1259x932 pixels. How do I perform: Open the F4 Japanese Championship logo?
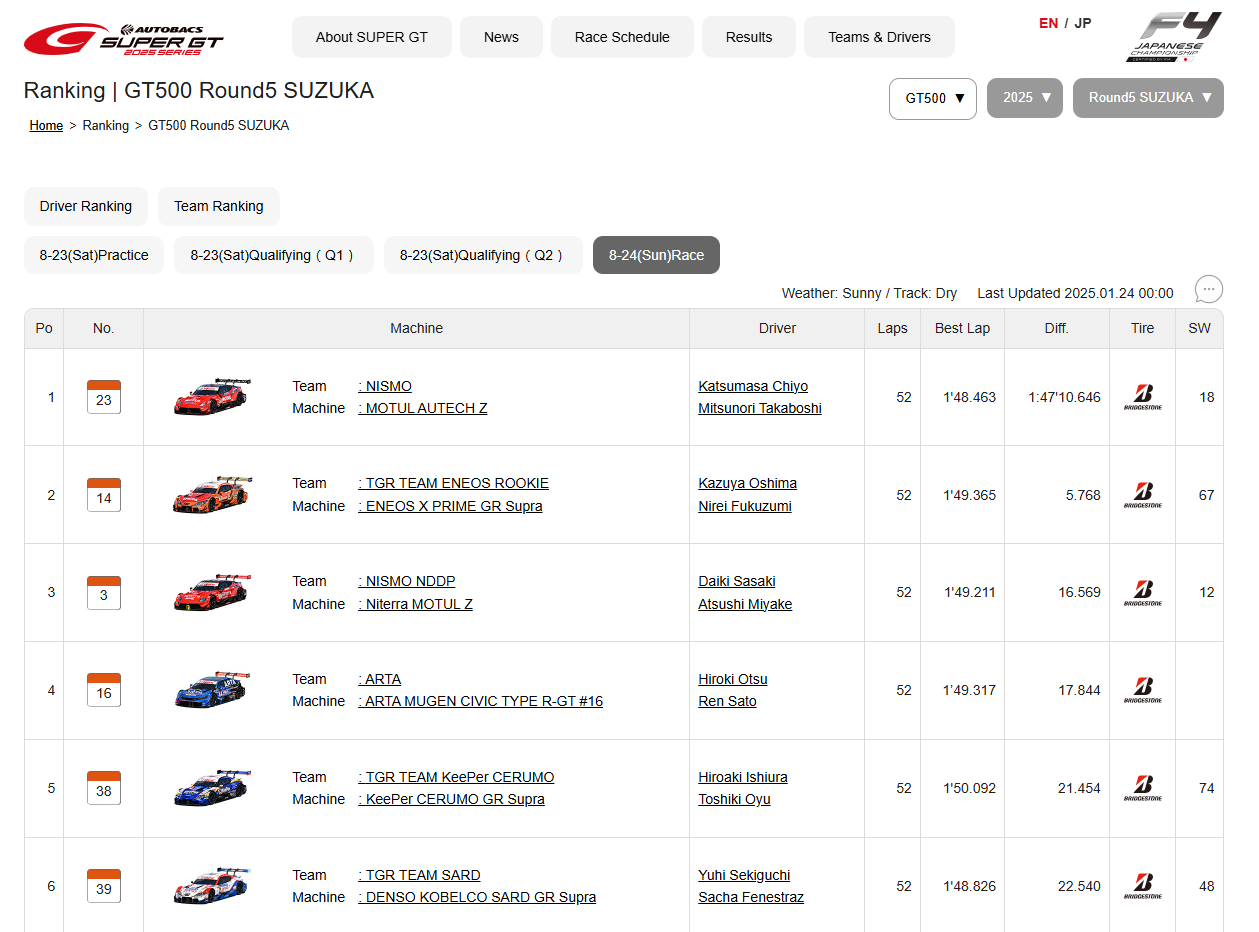[x=1174, y=38]
